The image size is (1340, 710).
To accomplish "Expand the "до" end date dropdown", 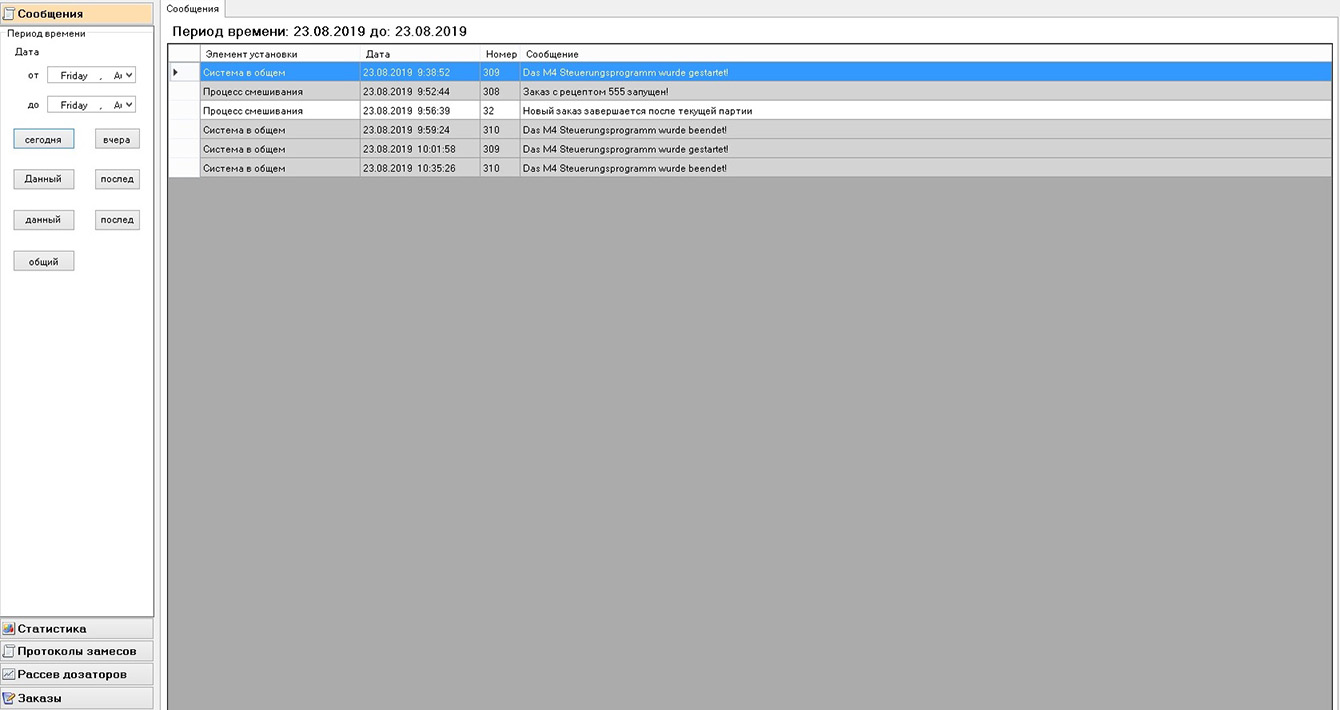I will (x=130, y=105).
